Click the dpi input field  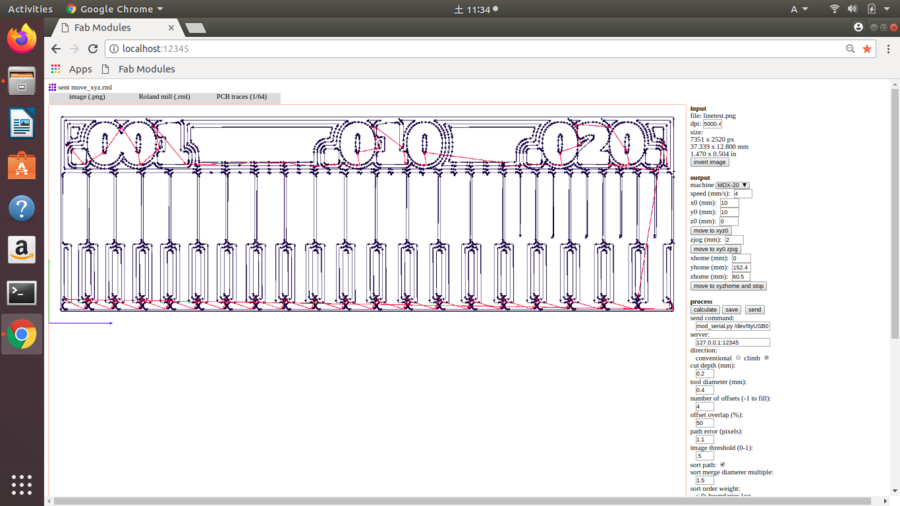pos(712,124)
